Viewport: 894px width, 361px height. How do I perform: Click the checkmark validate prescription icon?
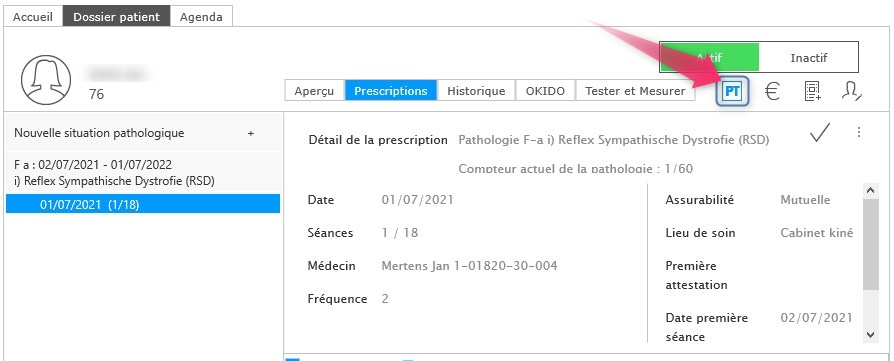coord(819,133)
